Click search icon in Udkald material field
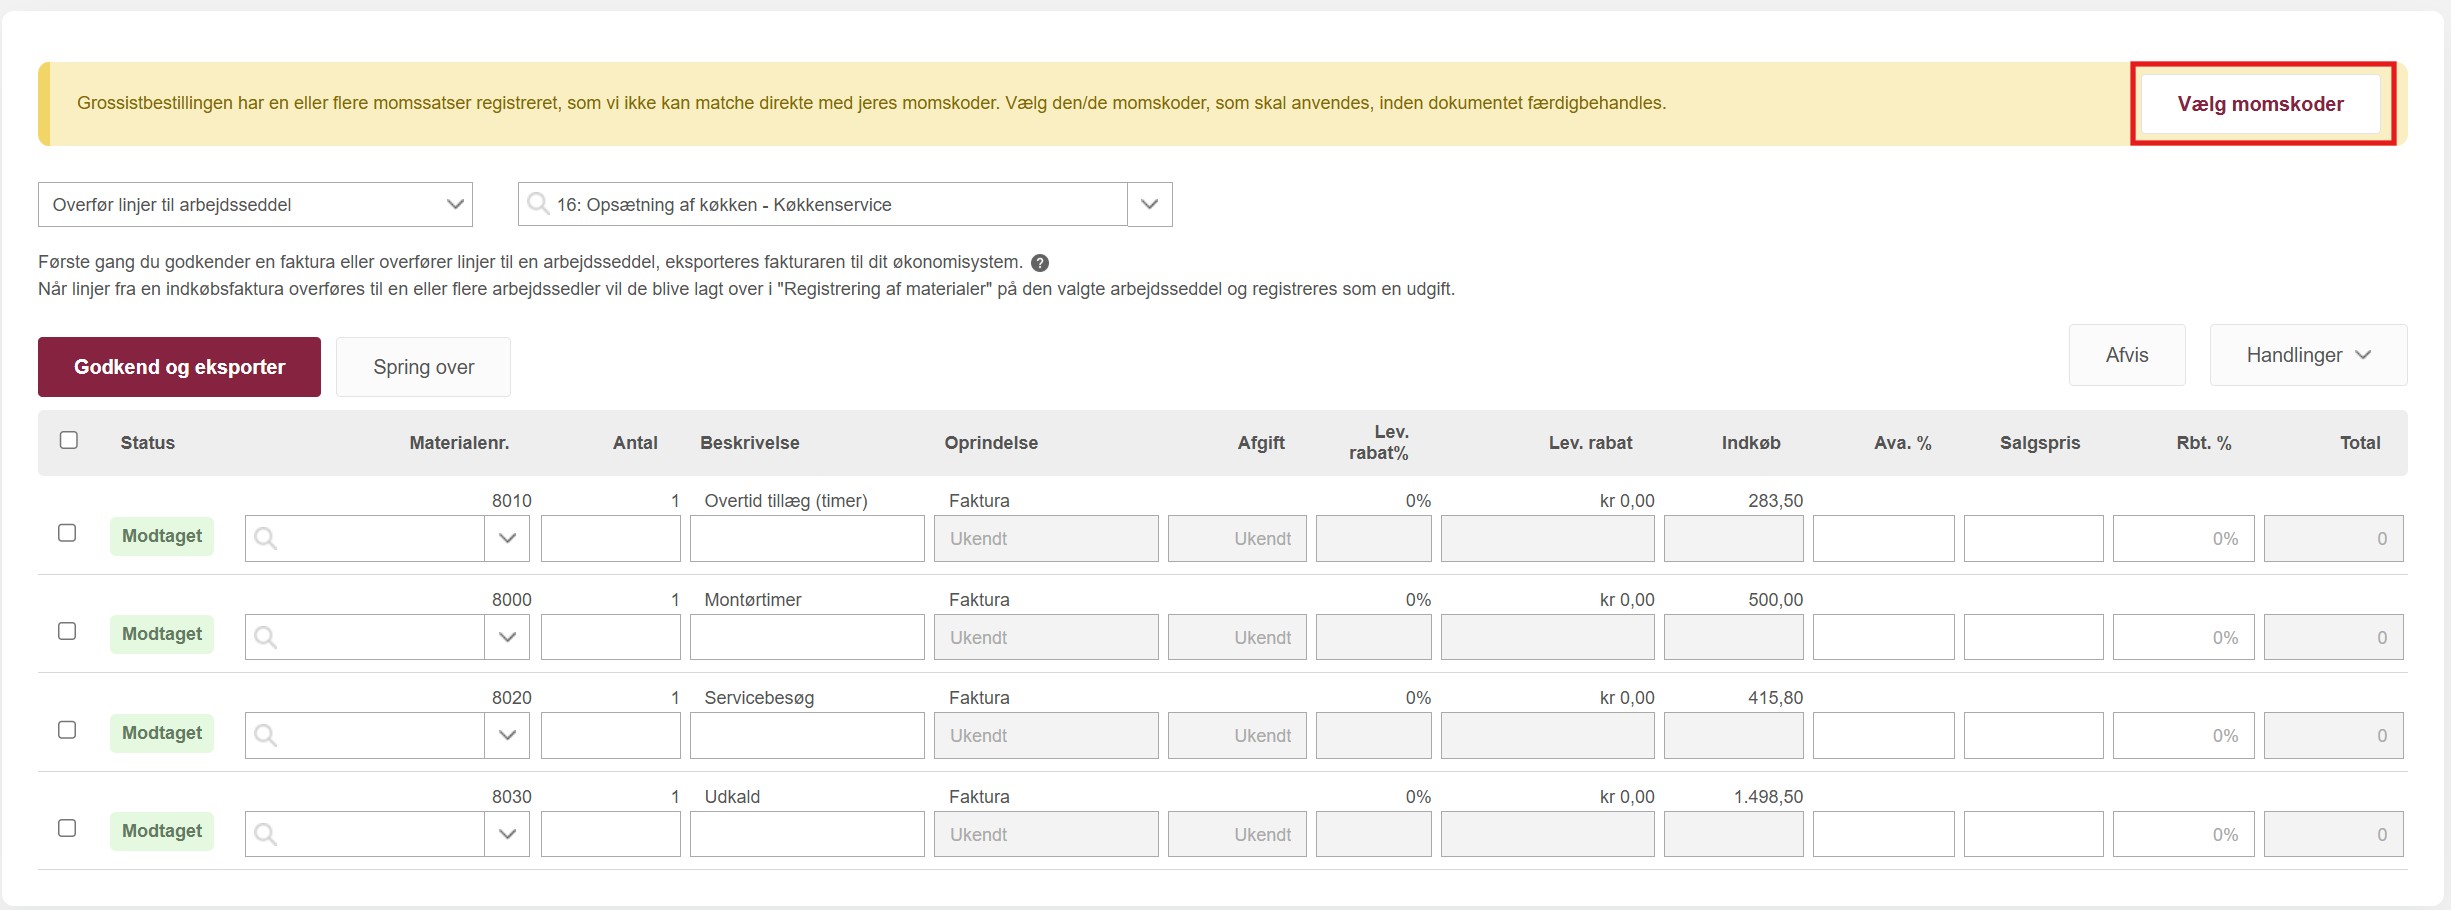The width and height of the screenshot is (2451, 910). 265,834
